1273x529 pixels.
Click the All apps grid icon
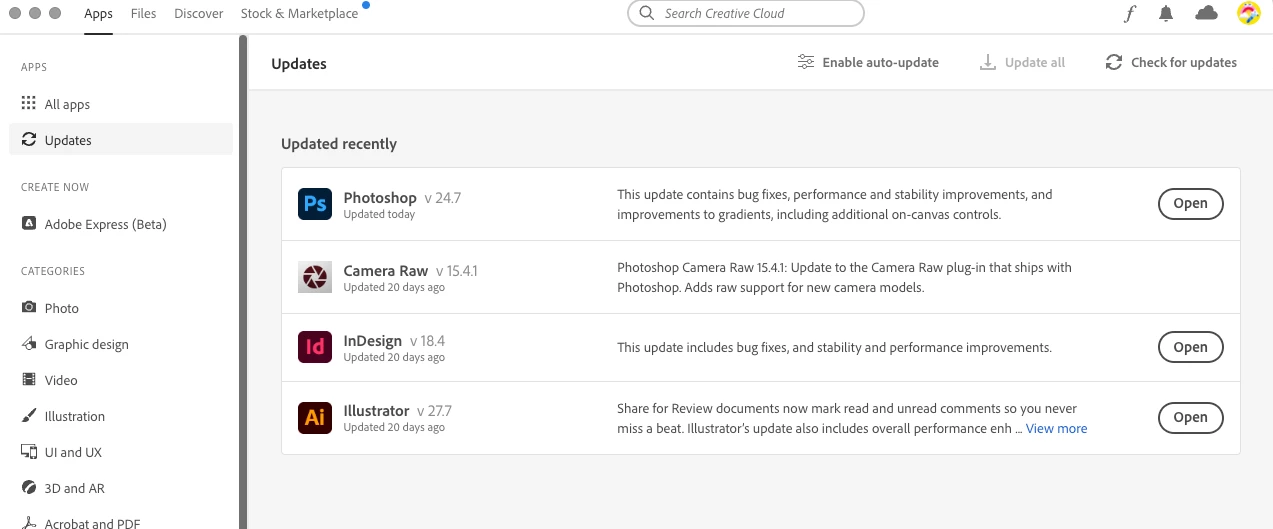point(29,104)
